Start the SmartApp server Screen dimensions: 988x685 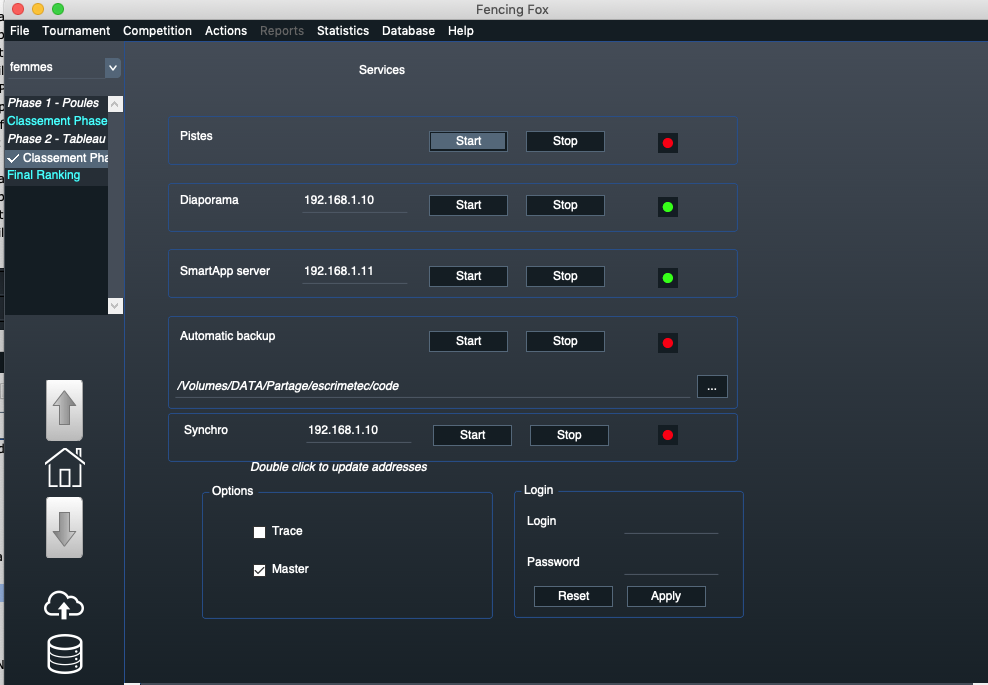[x=468, y=276]
